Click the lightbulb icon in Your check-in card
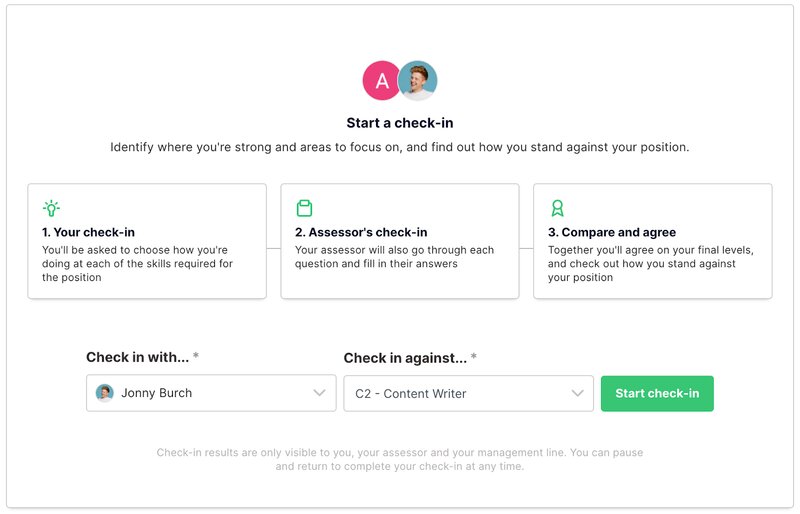The width and height of the screenshot is (800, 514). tap(51, 208)
